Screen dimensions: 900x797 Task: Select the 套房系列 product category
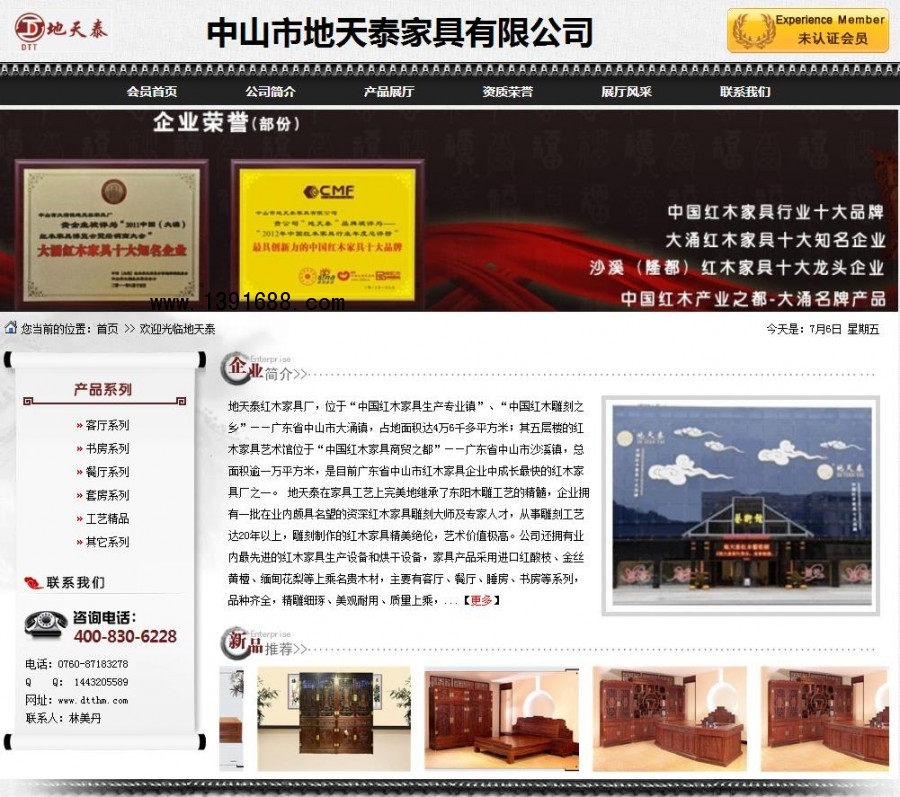[x=107, y=495]
